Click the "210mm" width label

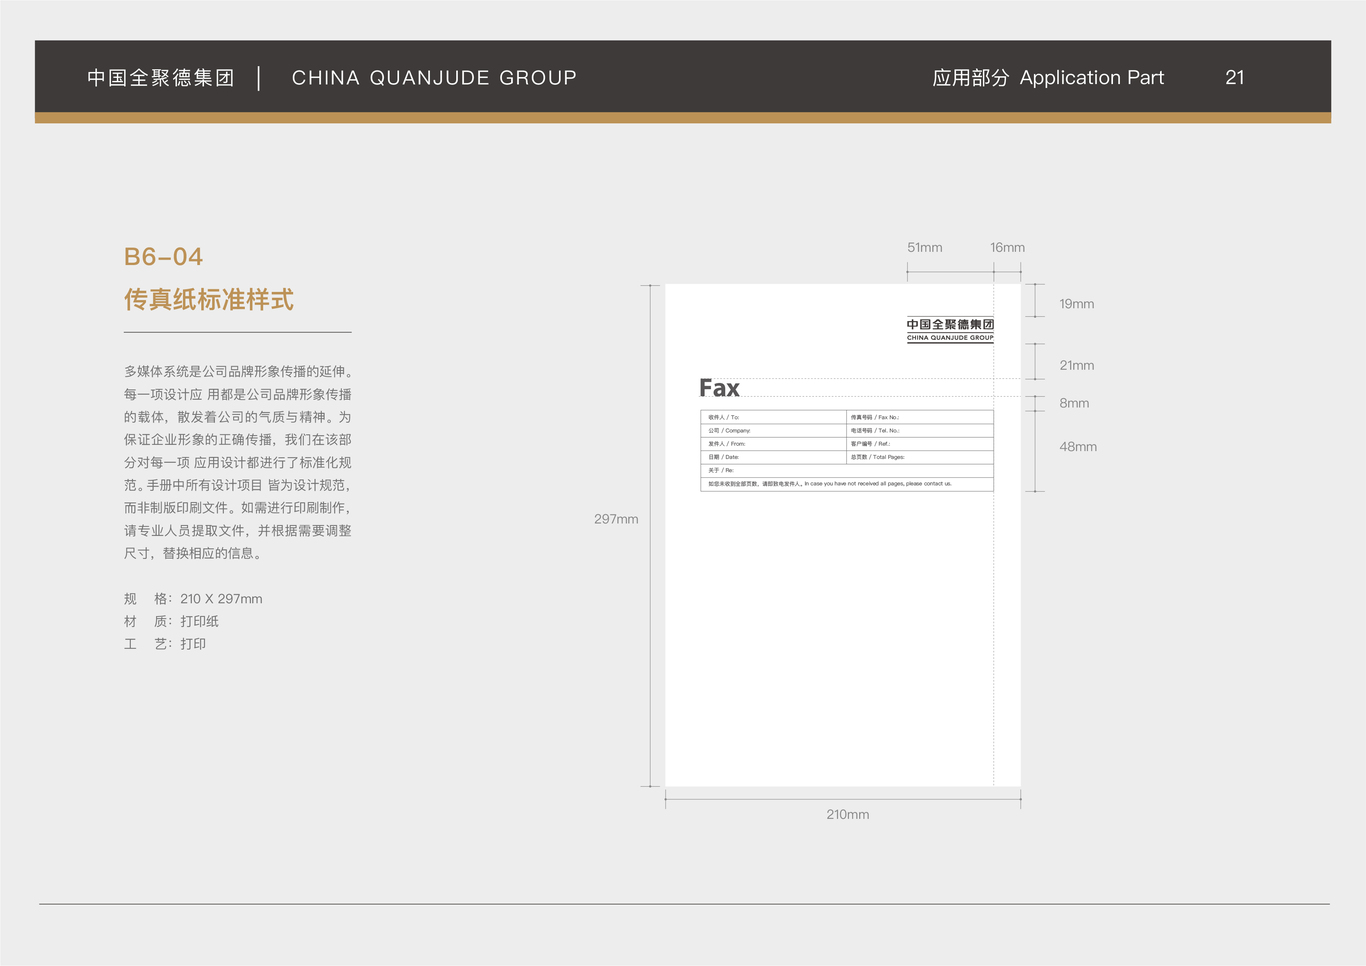pyautogui.click(x=848, y=815)
